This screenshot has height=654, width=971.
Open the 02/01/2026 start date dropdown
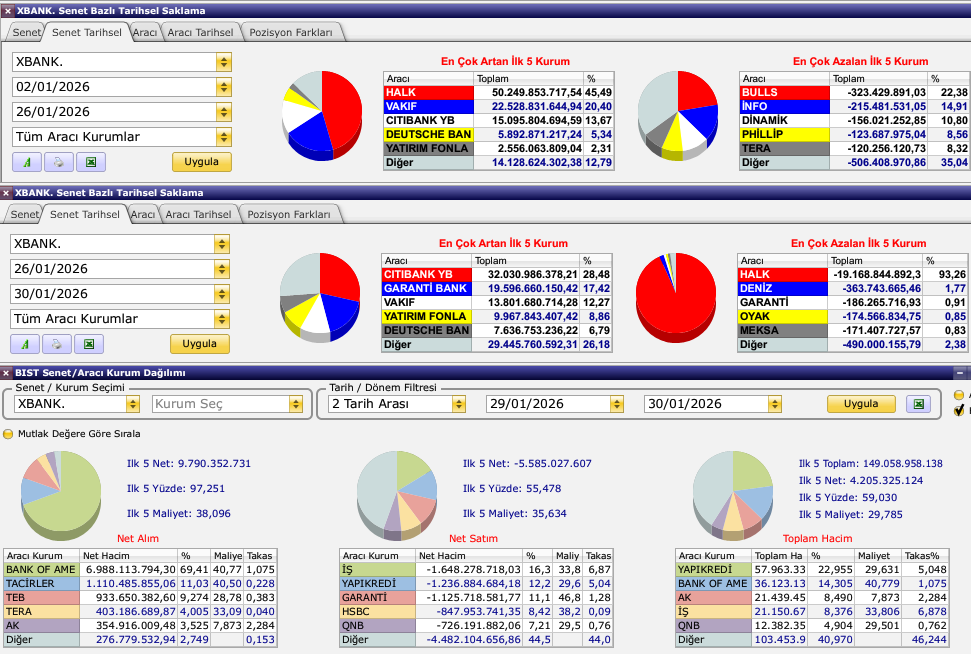pos(222,87)
